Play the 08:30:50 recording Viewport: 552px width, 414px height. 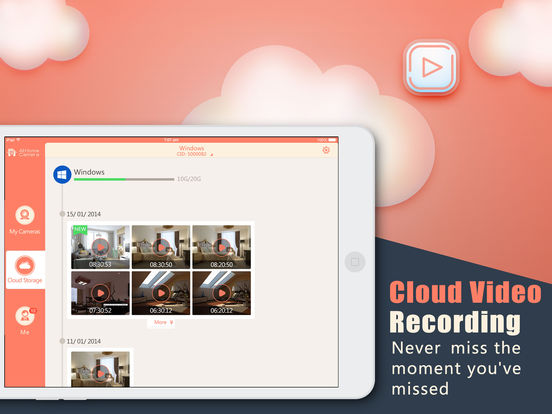pyautogui.click(x=161, y=247)
